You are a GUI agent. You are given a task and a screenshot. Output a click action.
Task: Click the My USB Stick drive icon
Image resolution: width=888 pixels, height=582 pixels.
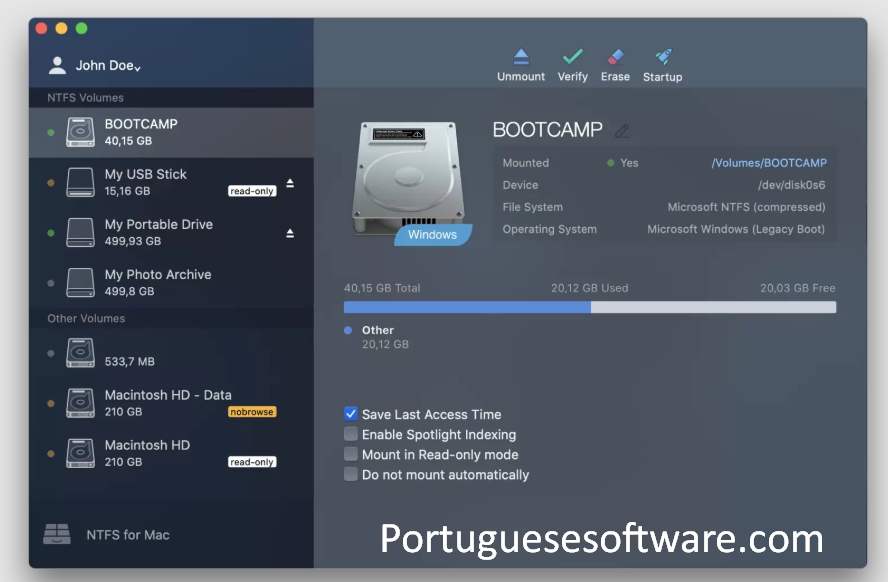click(80, 182)
